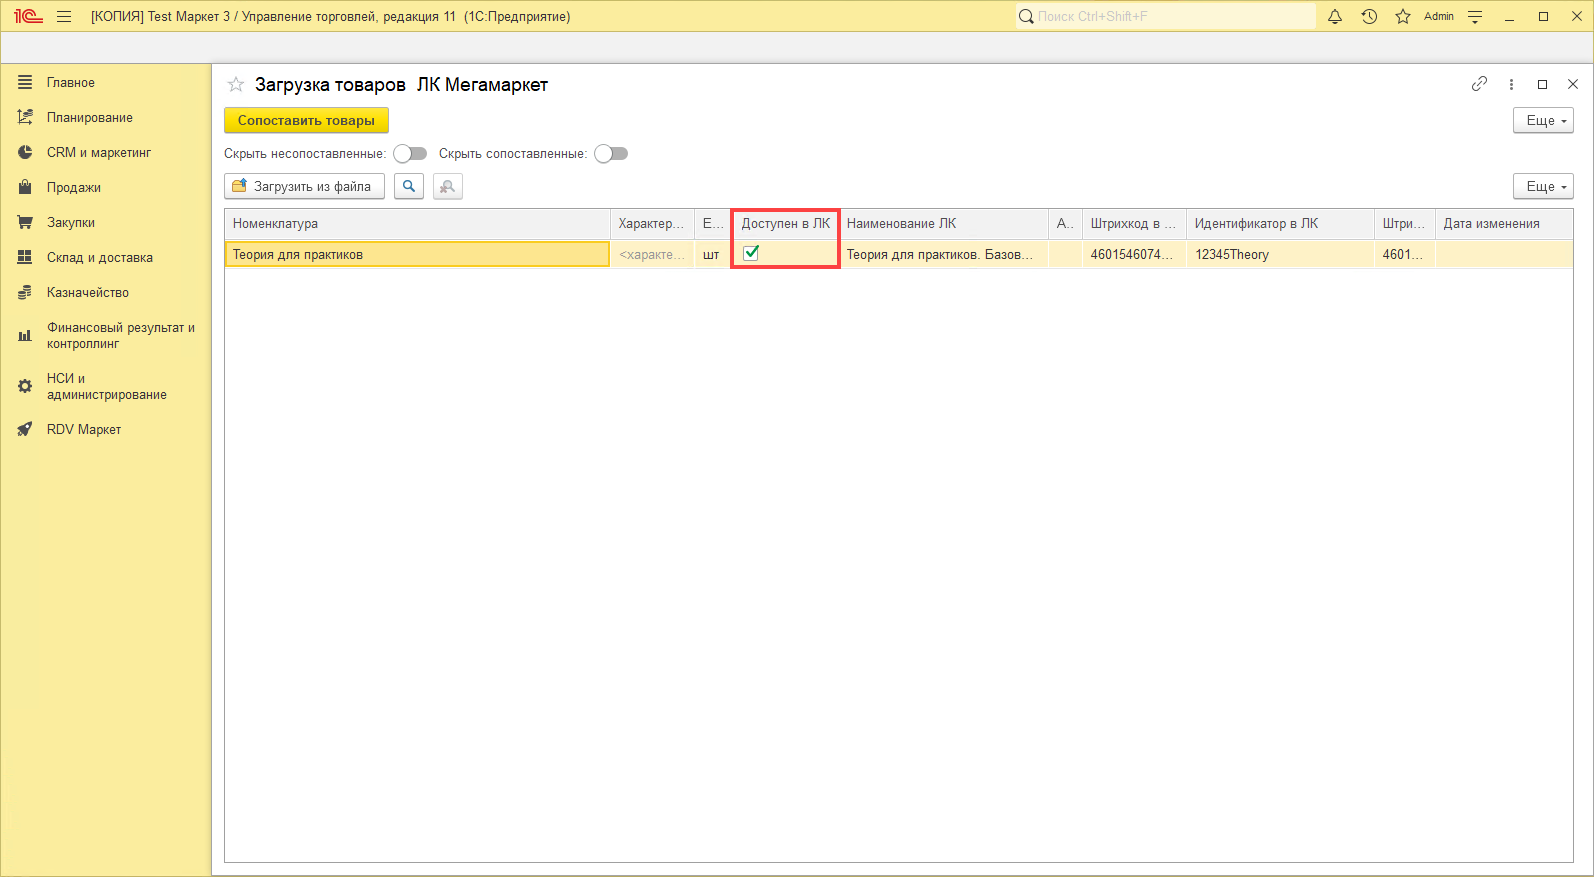Click the Закупки cart icon
The height and width of the screenshot is (877, 1594).
tap(25, 222)
